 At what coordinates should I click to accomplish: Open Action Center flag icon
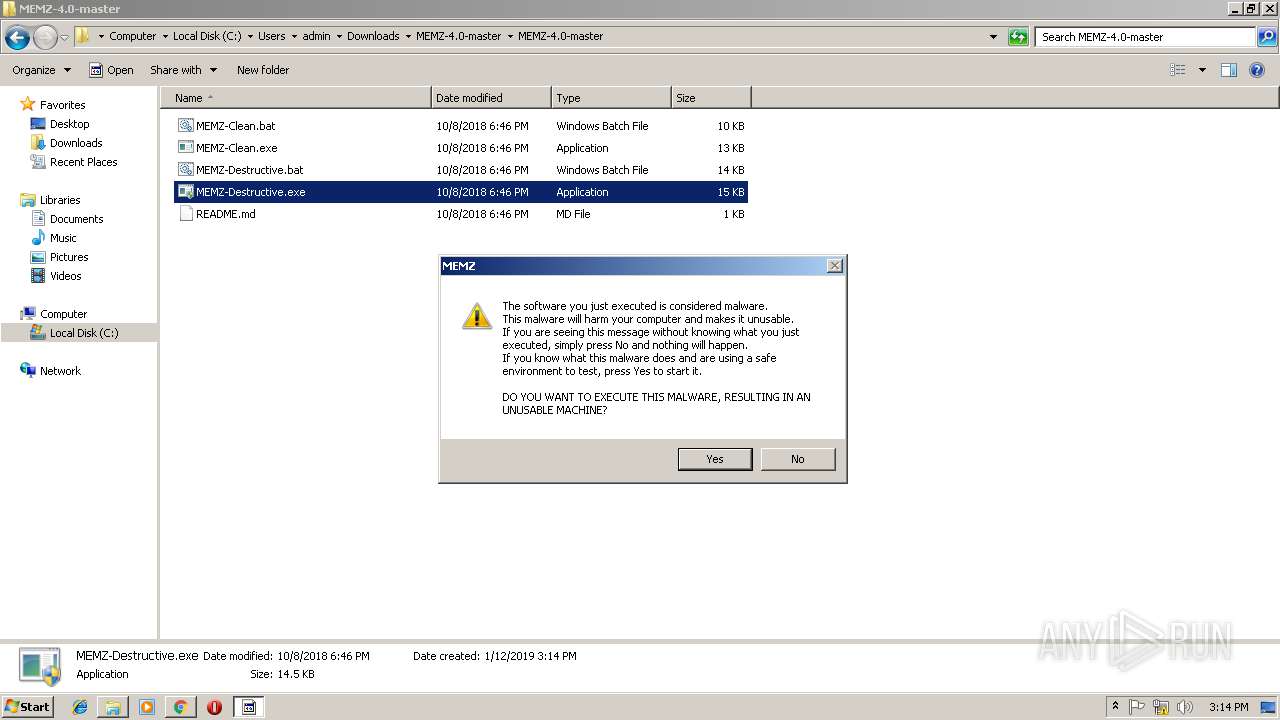(1138, 707)
